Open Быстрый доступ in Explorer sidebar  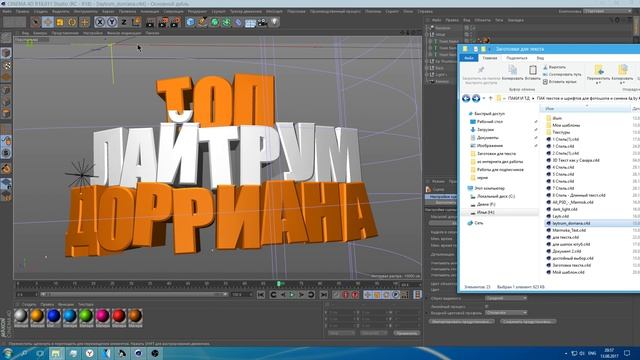tap(486, 113)
